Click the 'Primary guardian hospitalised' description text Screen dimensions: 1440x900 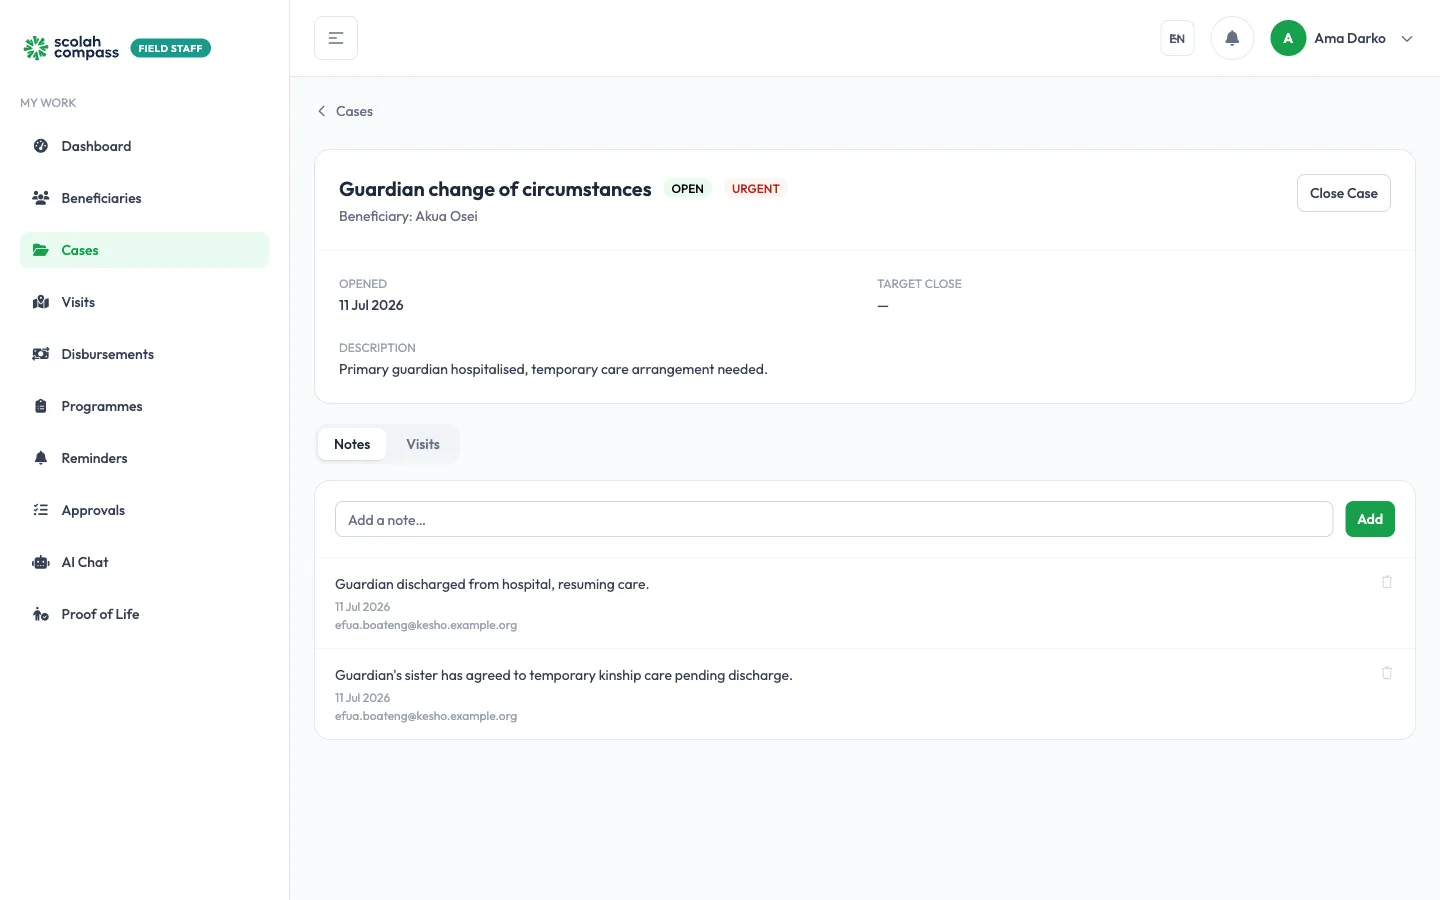553,369
